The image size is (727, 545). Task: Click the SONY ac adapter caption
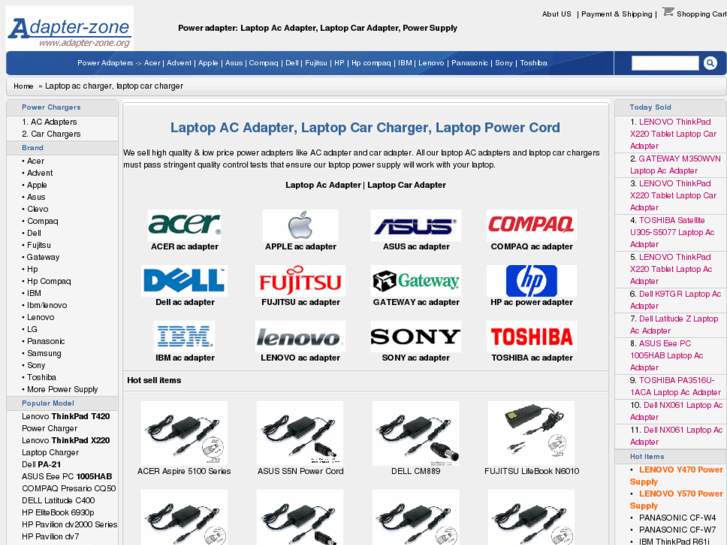(415, 358)
